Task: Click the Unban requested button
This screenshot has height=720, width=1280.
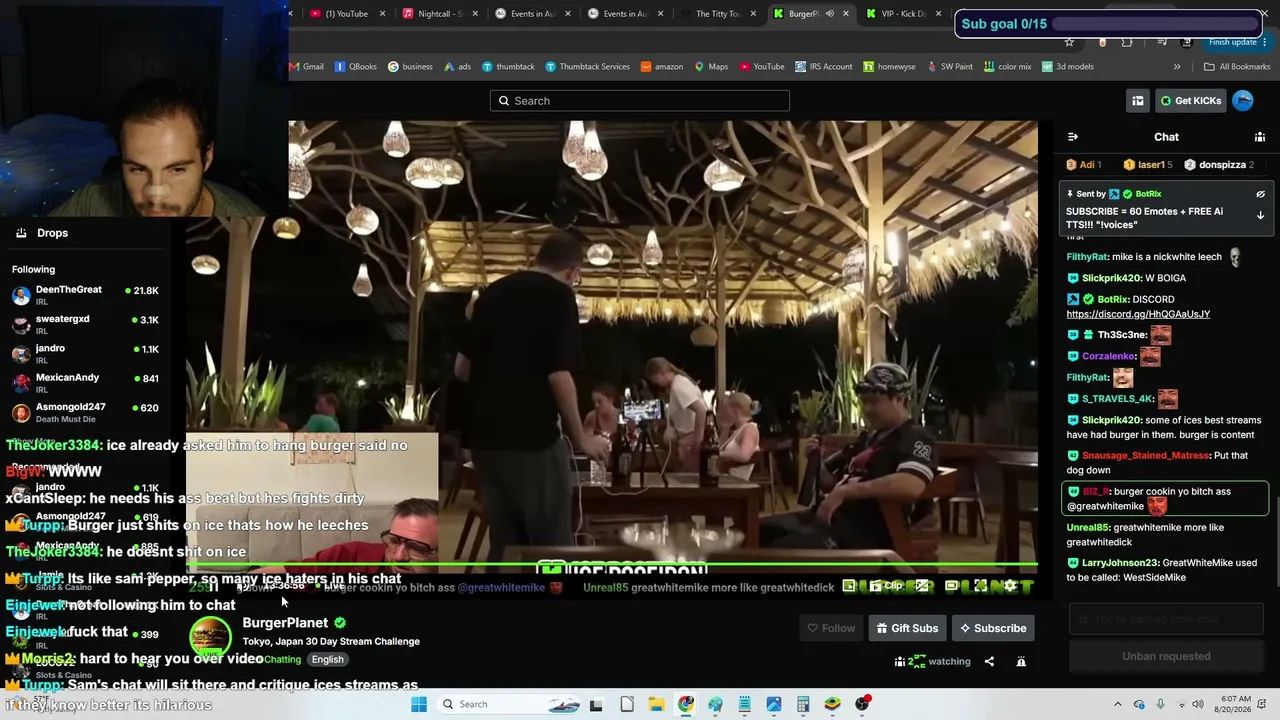Action: click(1166, 656)
